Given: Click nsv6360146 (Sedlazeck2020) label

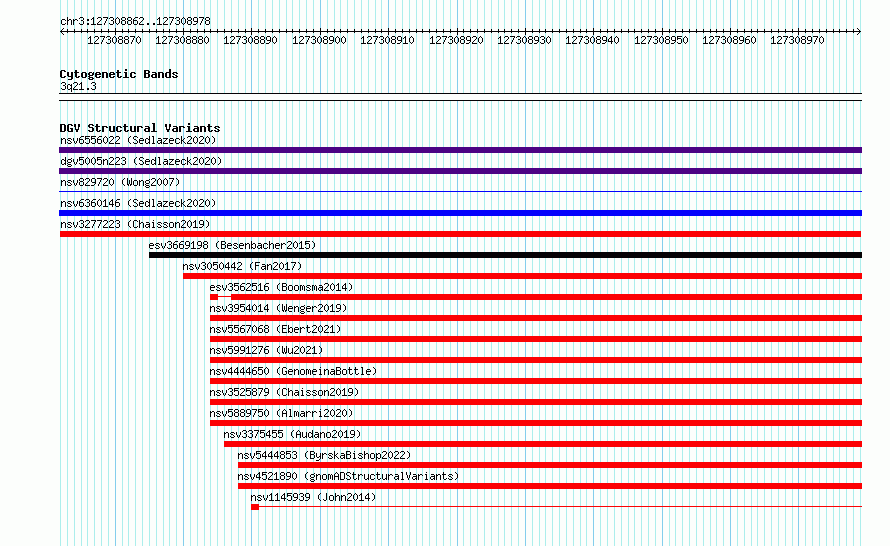Looking at the screenshot, I should [138, 203].
